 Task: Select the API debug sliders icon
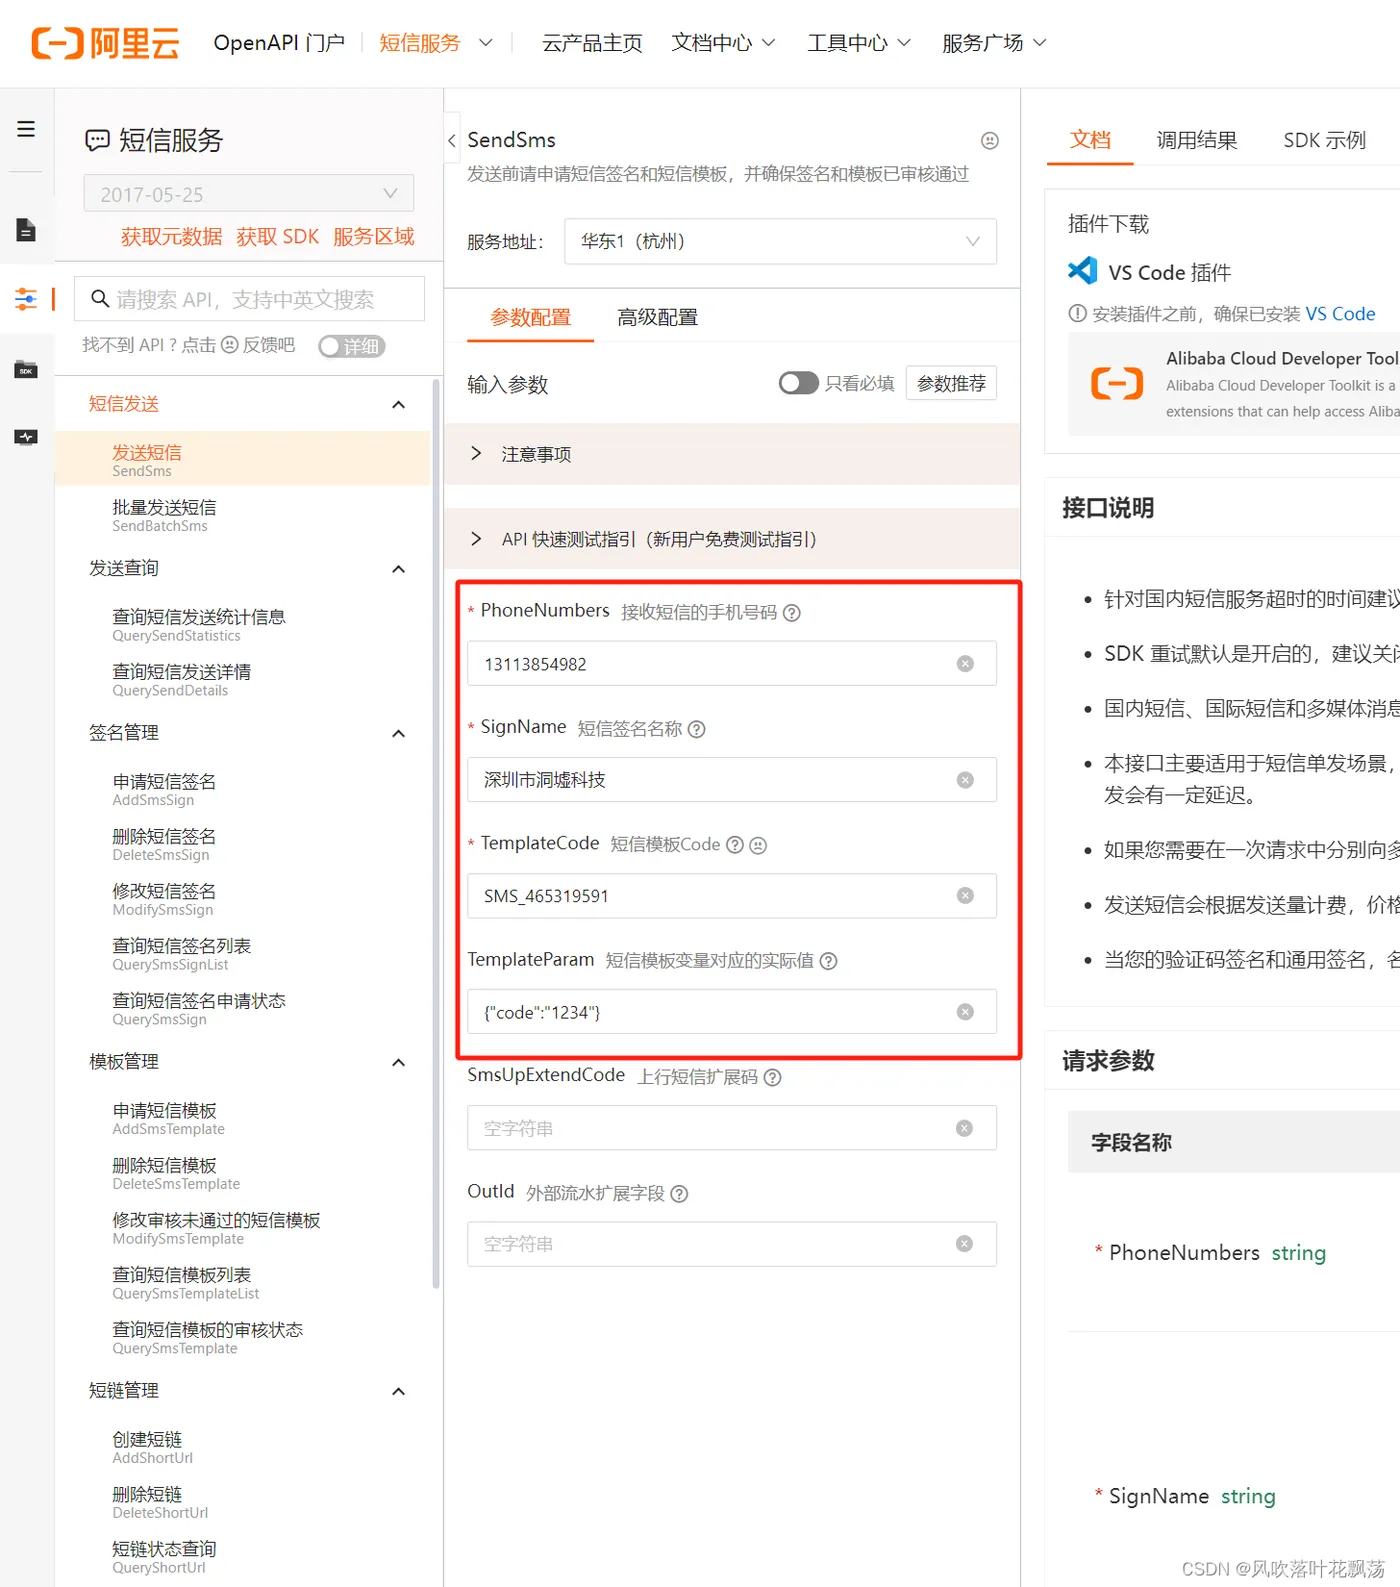tap(26, 298)
